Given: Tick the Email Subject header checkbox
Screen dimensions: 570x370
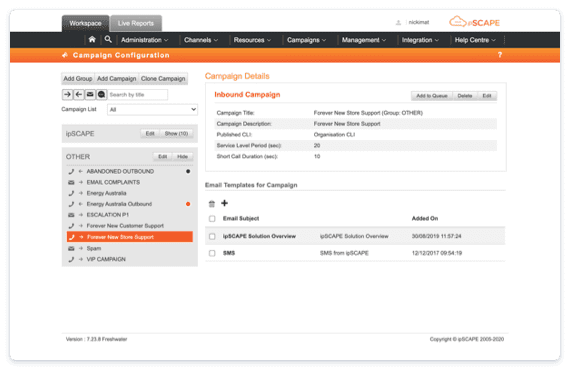Looking at the screenshot, I should [x=212, y=218].
